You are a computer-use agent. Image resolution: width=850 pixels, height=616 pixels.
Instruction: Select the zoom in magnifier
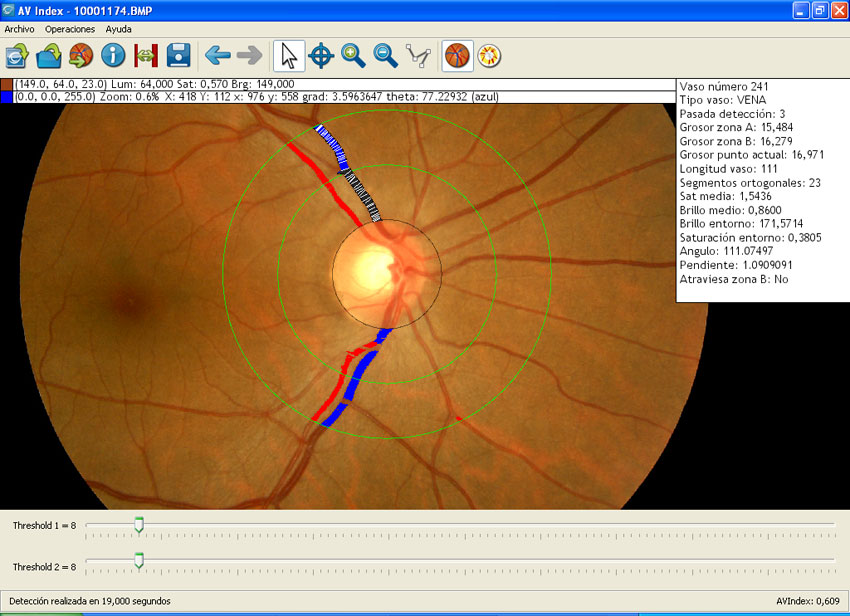[x=353, y=55]
